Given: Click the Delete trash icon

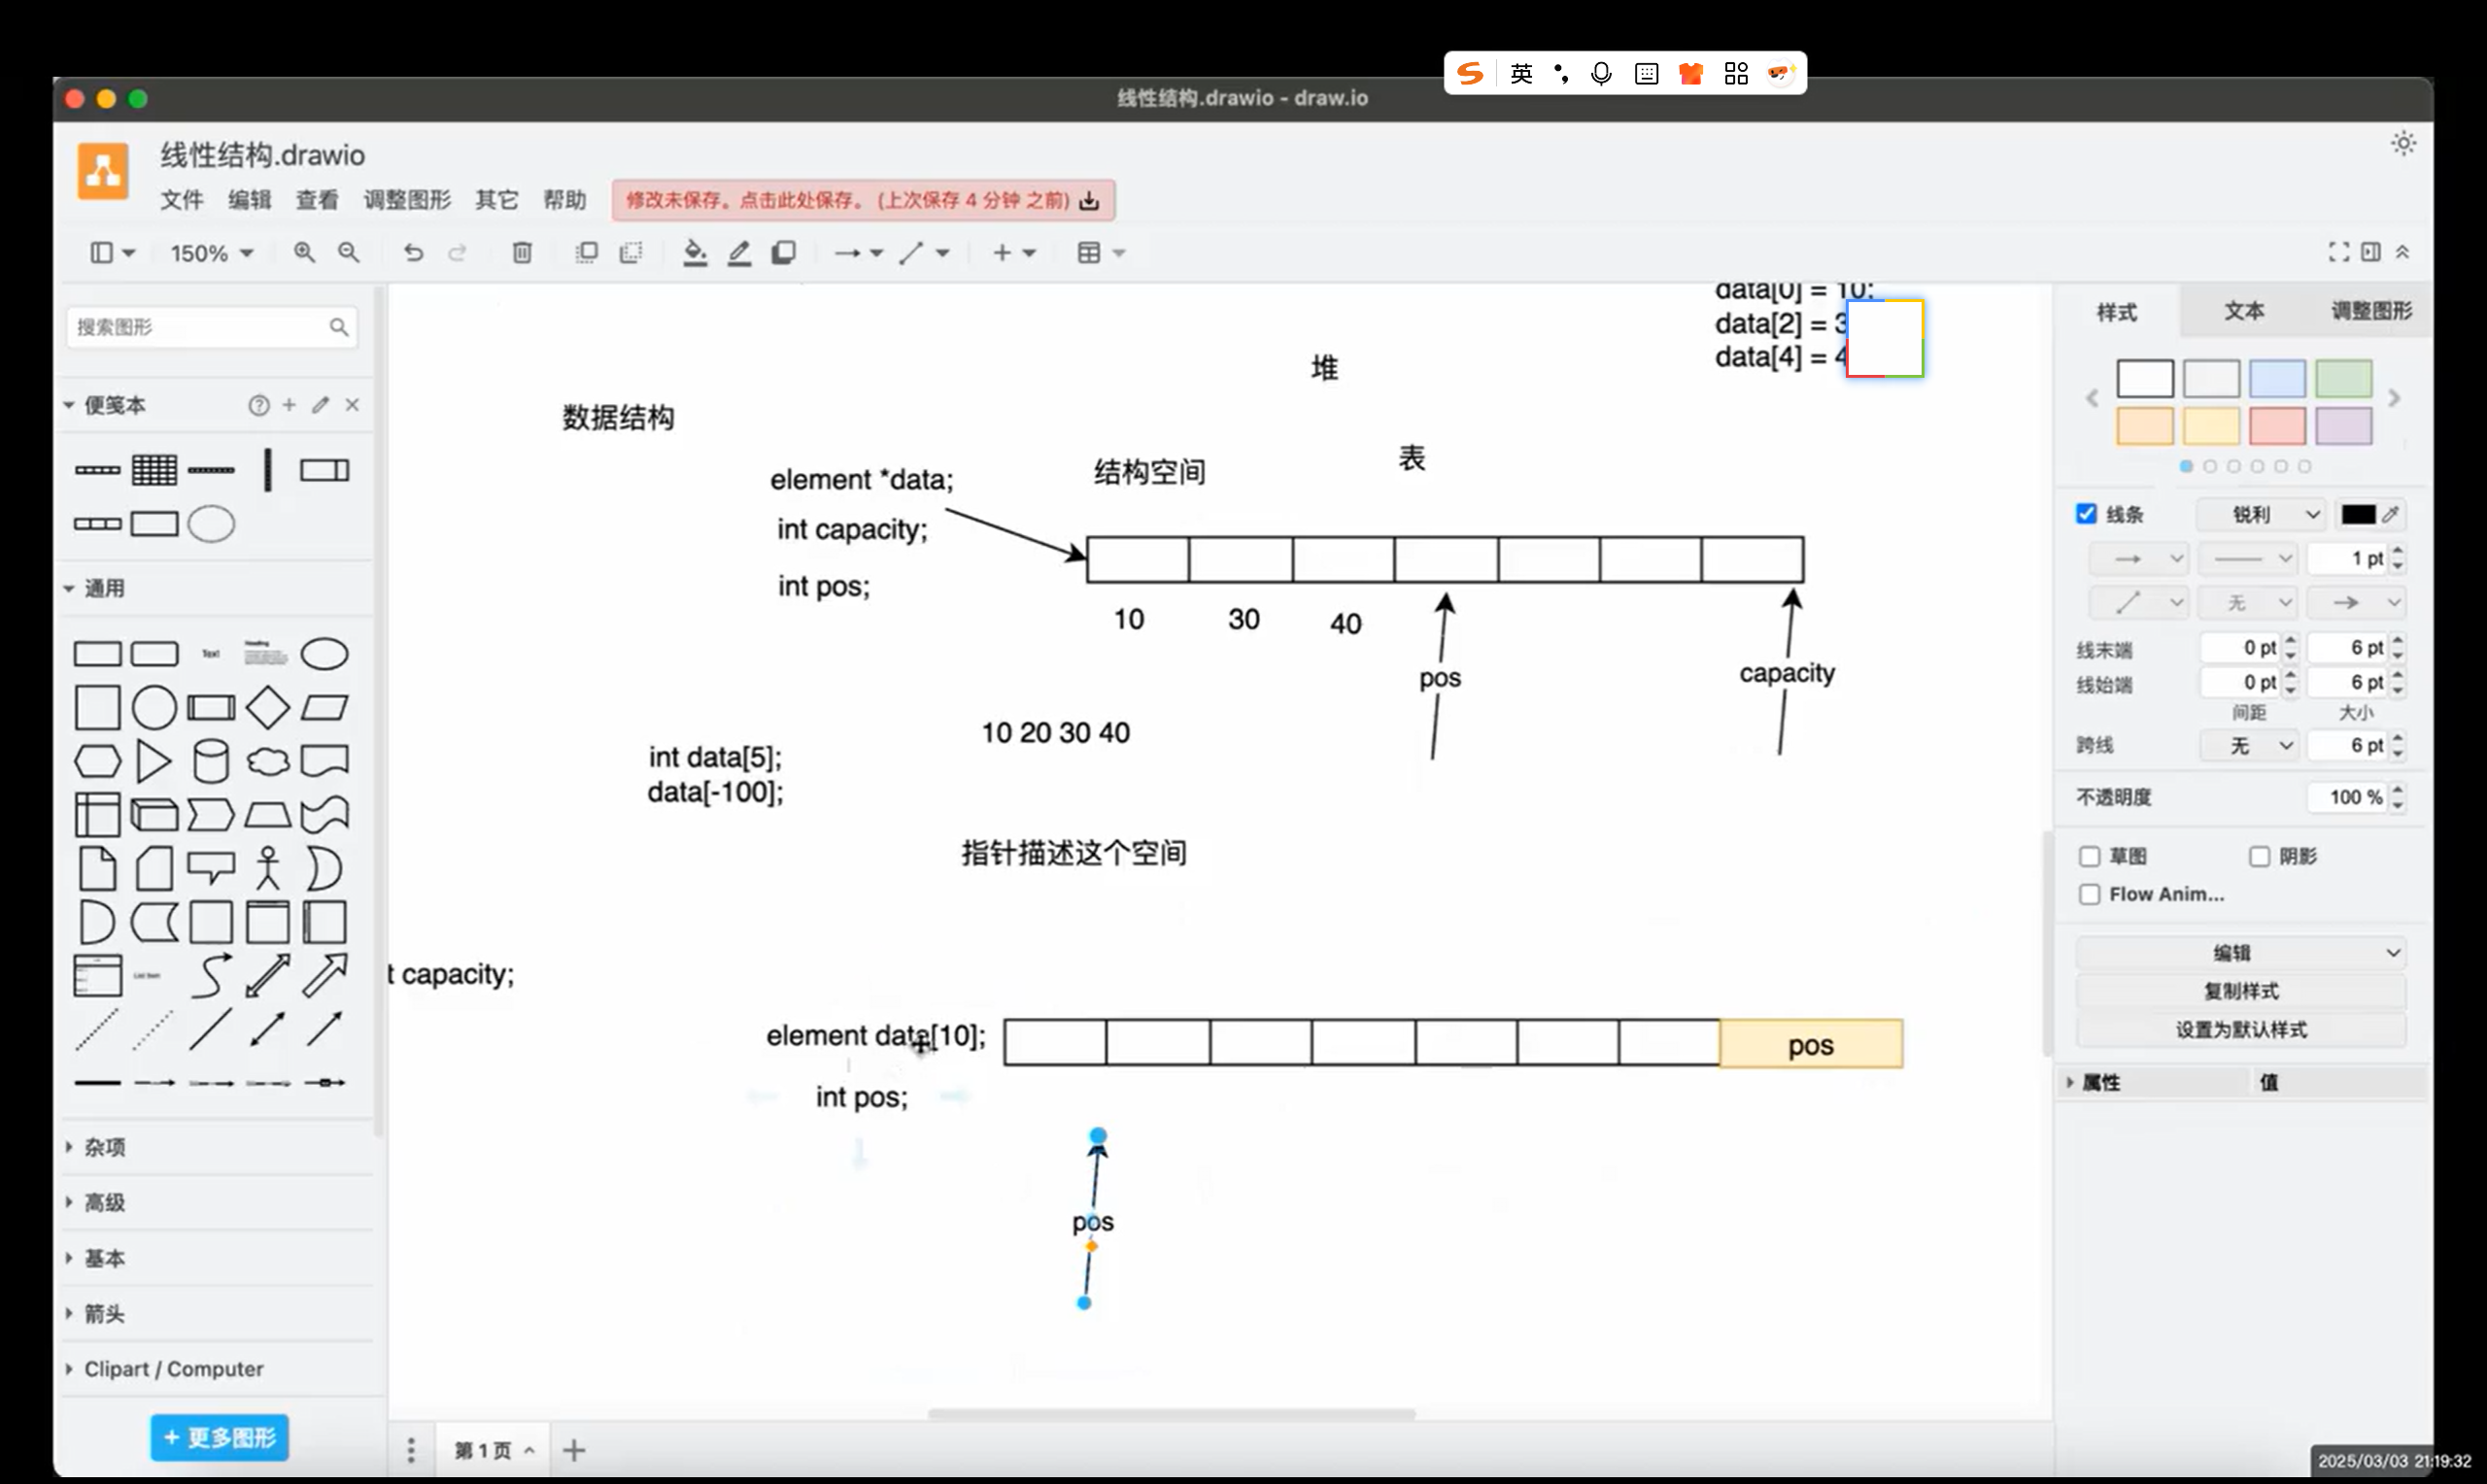Looking at the screenshot, I should (522, 252).
